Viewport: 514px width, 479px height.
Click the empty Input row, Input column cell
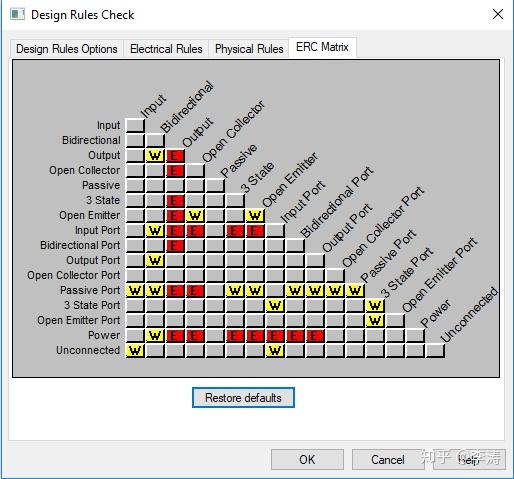click(x=135, y=126)
